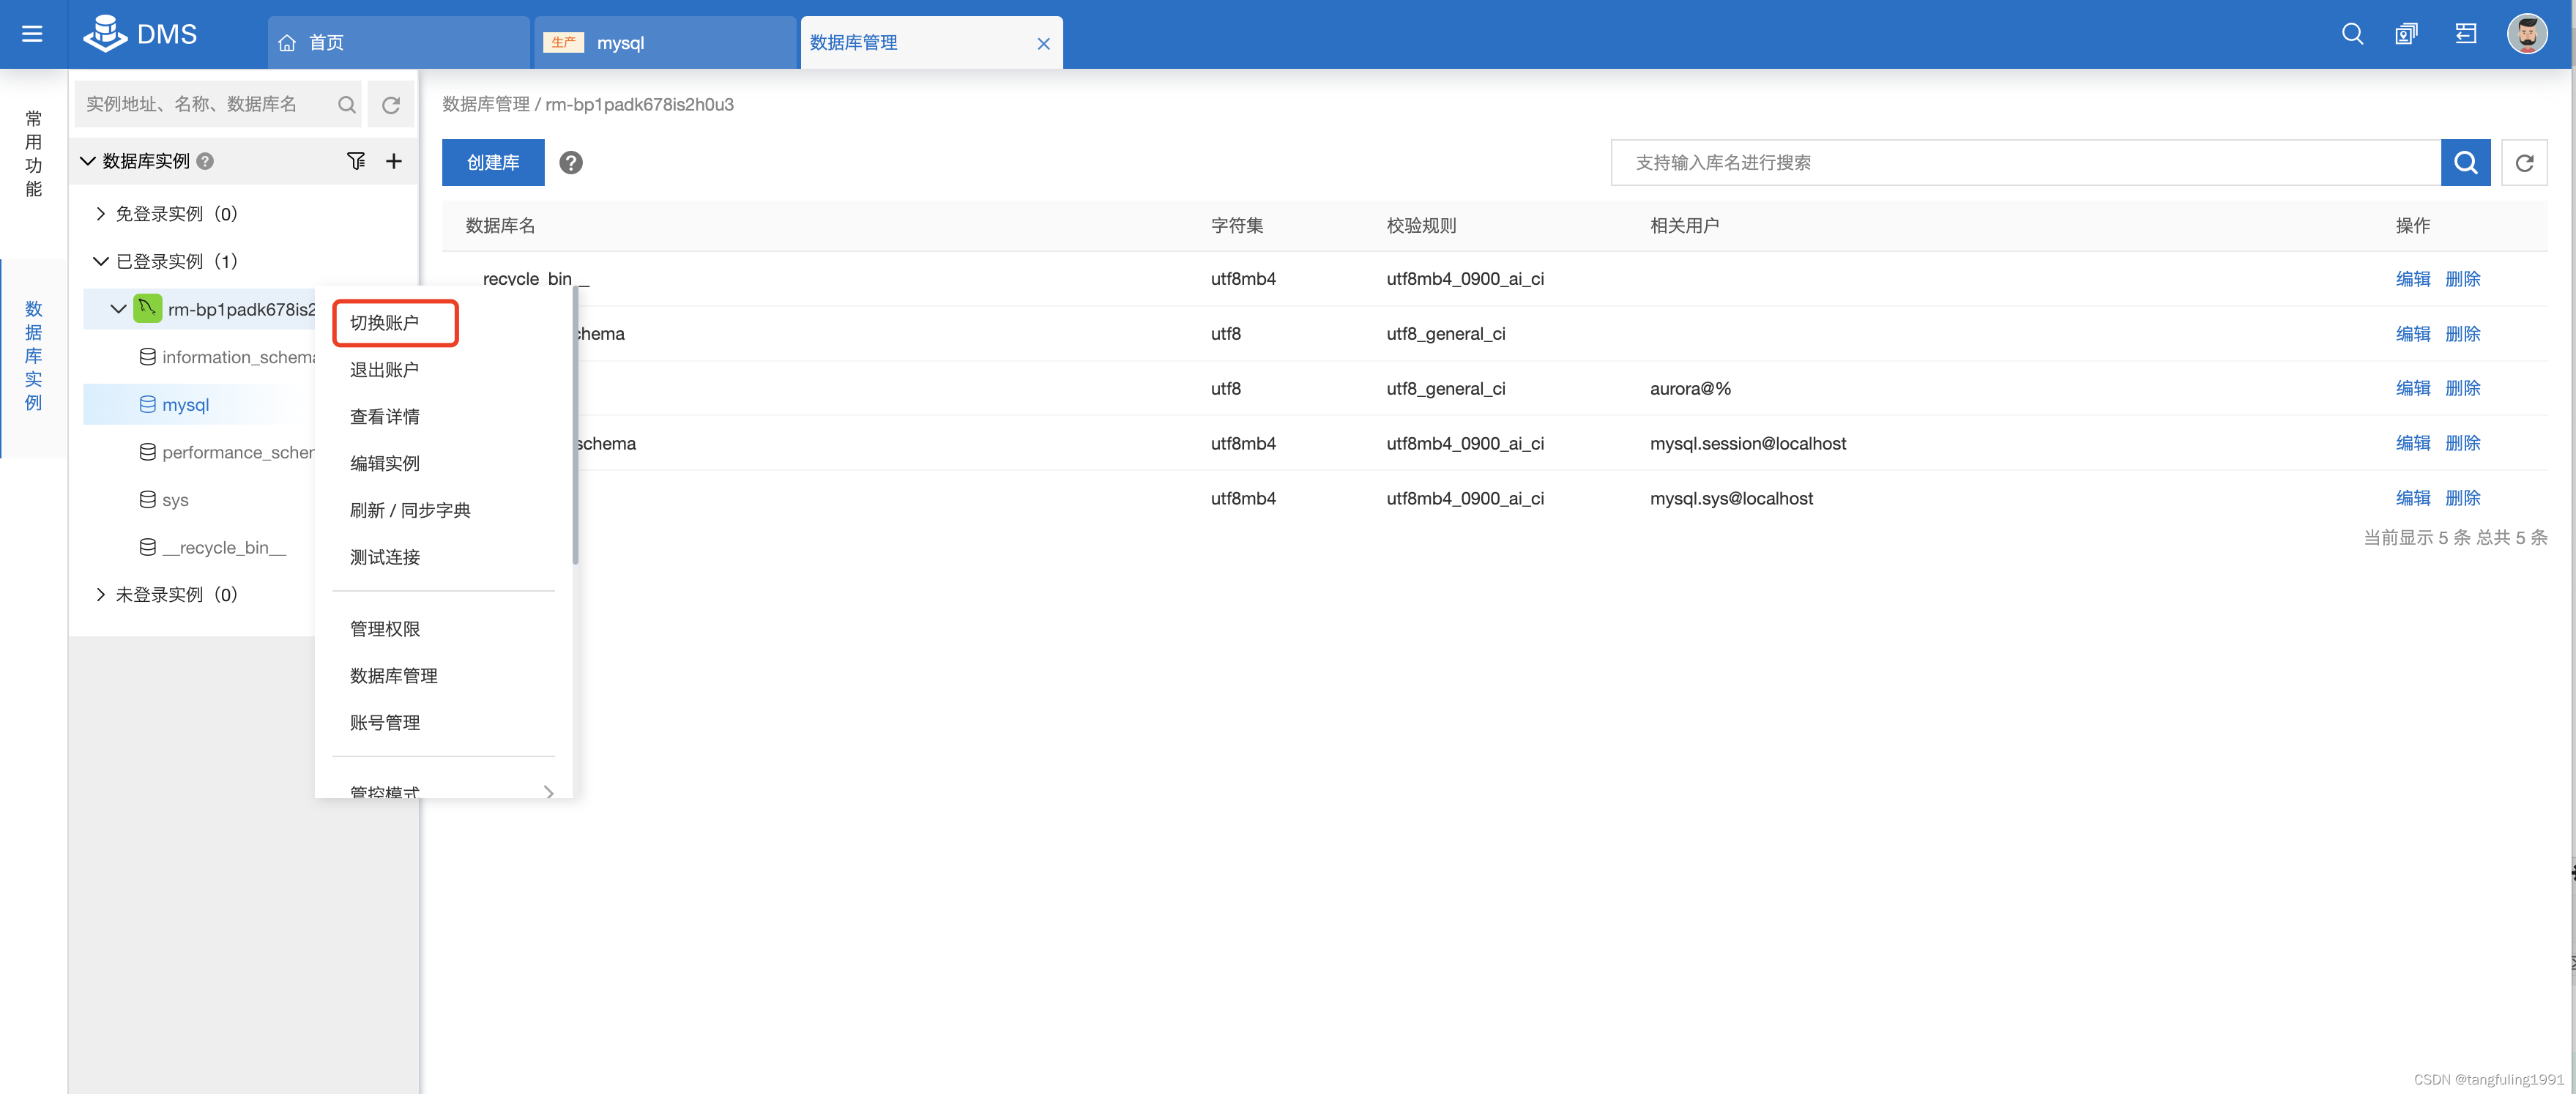
Task: Edit the mysql.session@localhost row
Action: [x=2412, y=444]
